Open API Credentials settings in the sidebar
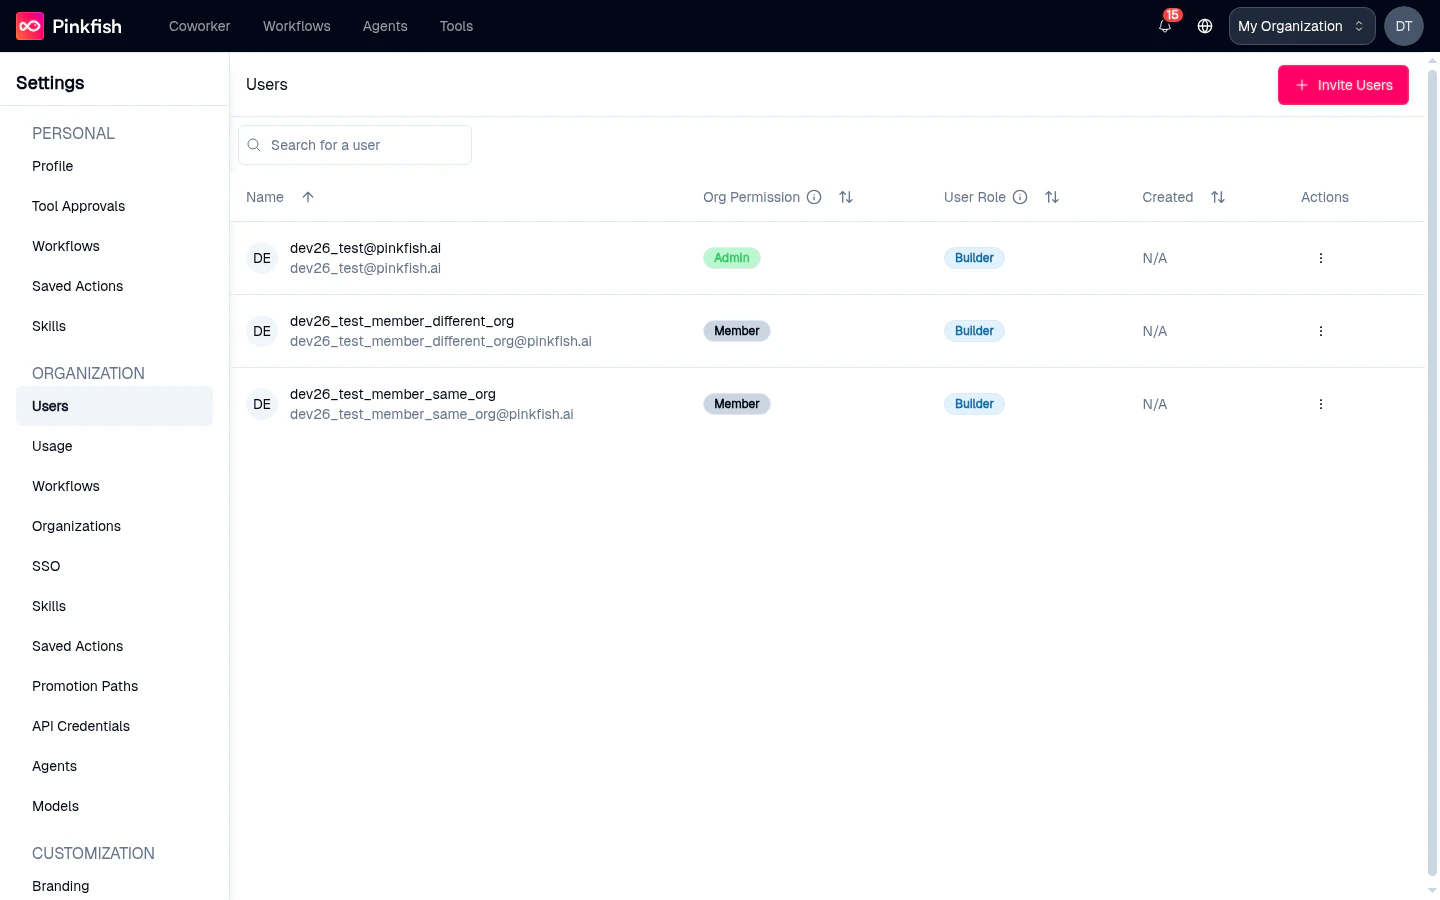 coord(81,726)
